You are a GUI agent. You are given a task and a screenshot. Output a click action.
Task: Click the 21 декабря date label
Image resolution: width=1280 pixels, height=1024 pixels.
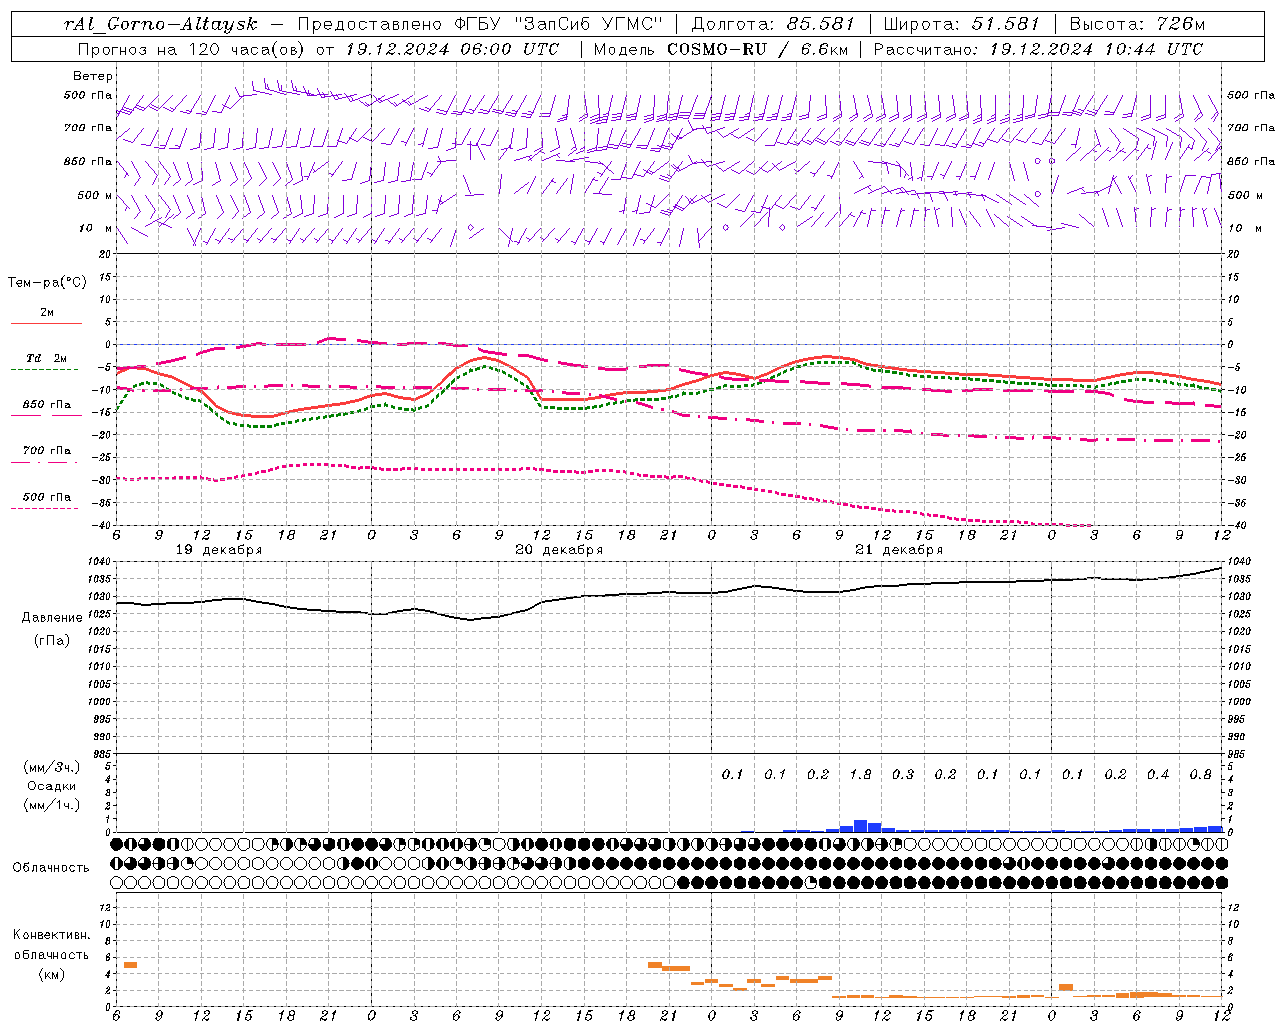tap(899, 550)
